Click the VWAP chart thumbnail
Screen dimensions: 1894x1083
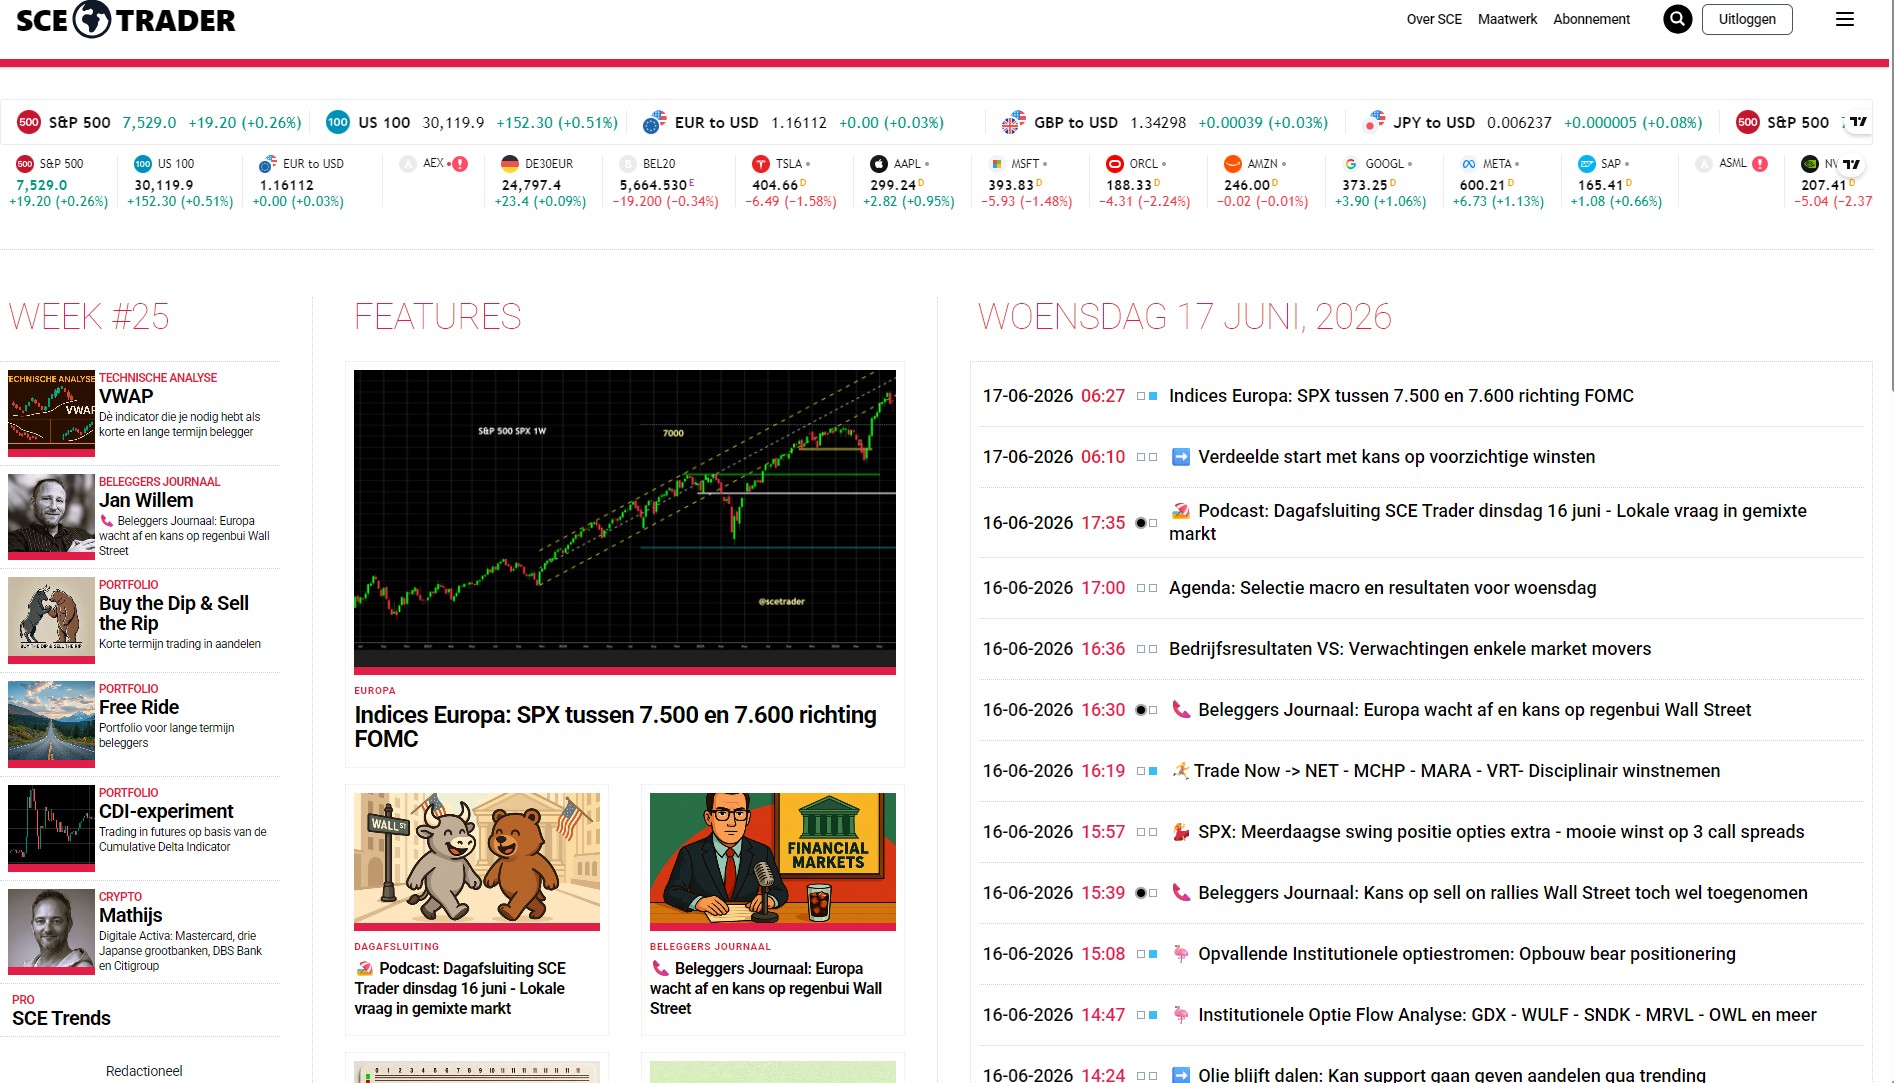tap(51, 411)
